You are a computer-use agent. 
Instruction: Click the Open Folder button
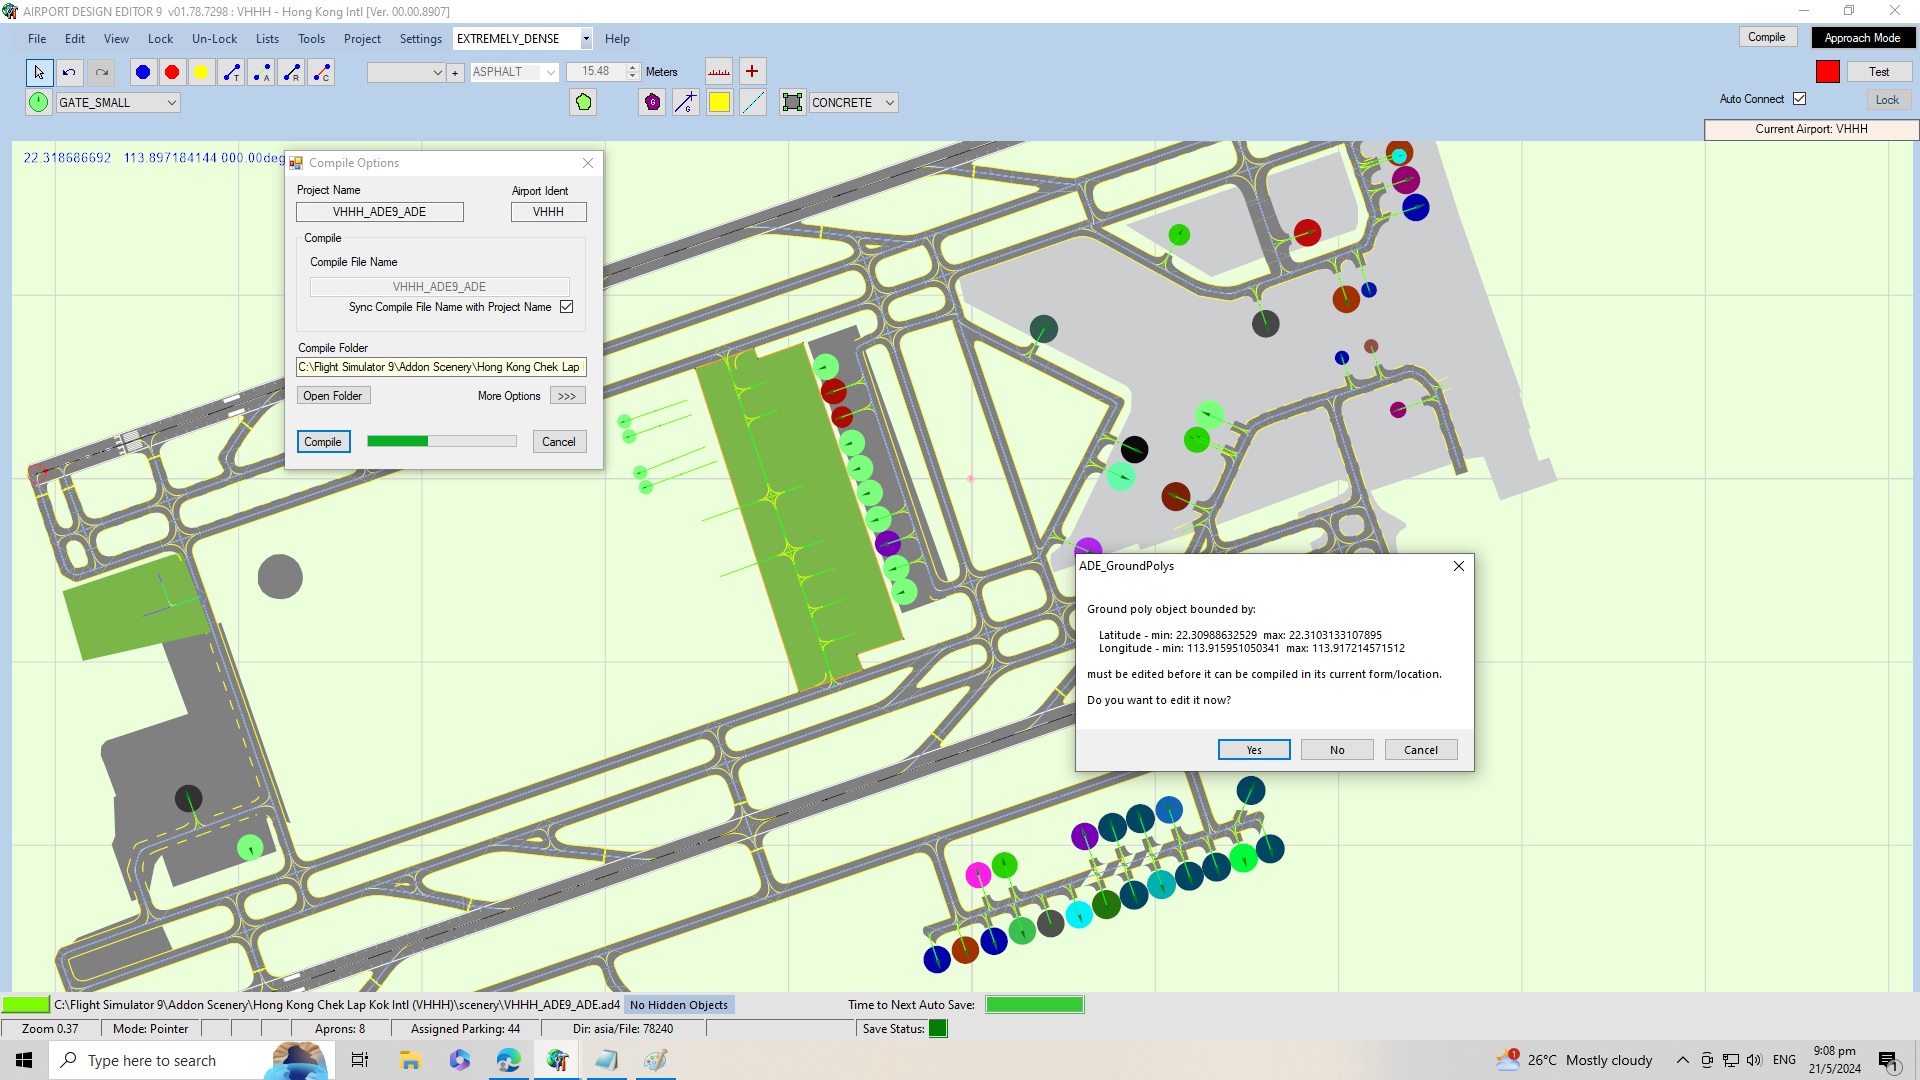coord(333,396)
